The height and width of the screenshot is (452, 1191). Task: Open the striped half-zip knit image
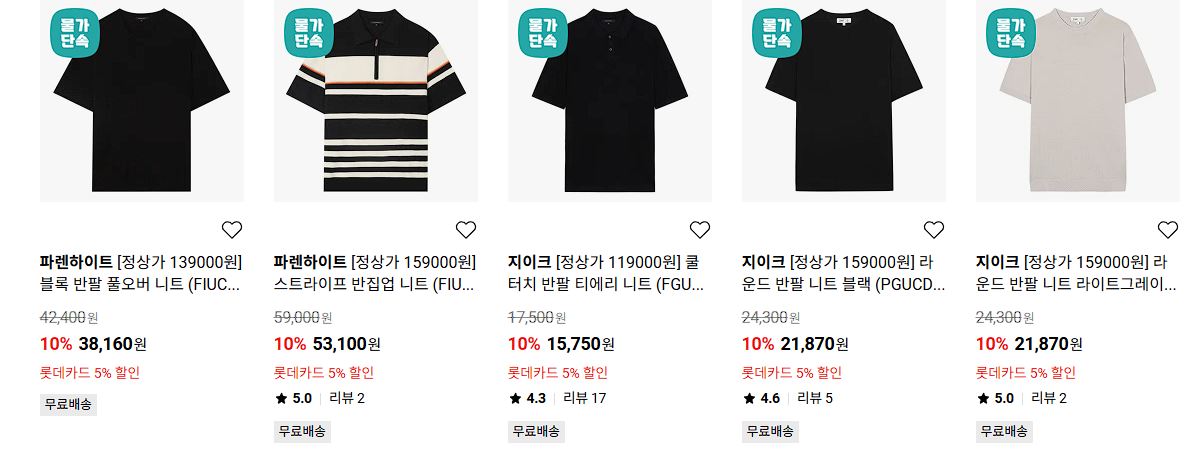(x=376, y=100)
